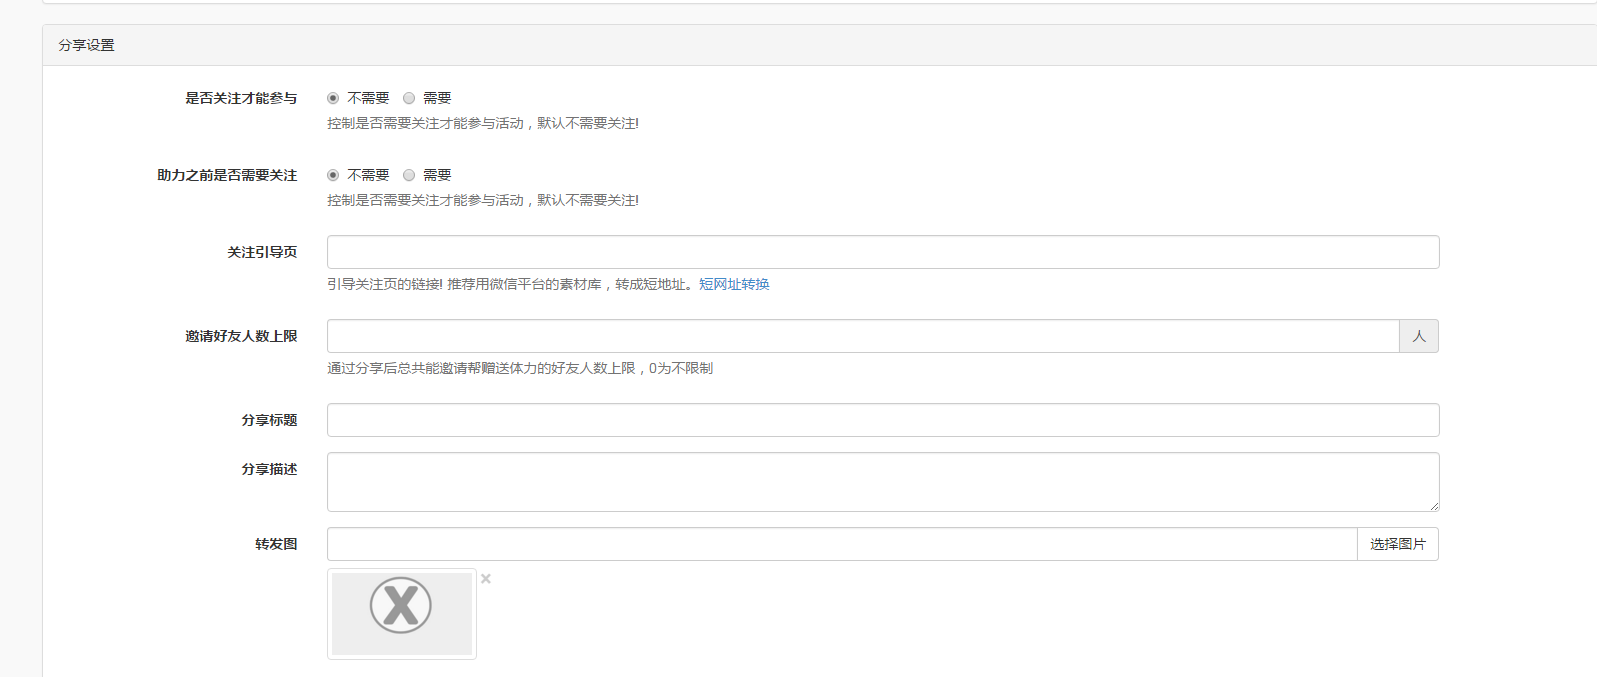The image size is (1597, 677).
Task: Click the 助力之前是否需要关注 label
Action: coord(227,175)
